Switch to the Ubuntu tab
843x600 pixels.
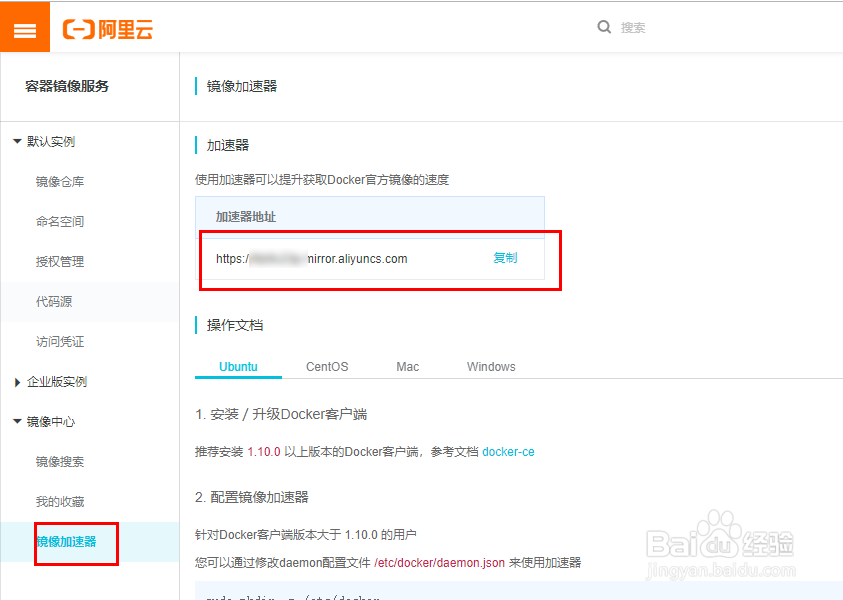[x=238, y=367]
